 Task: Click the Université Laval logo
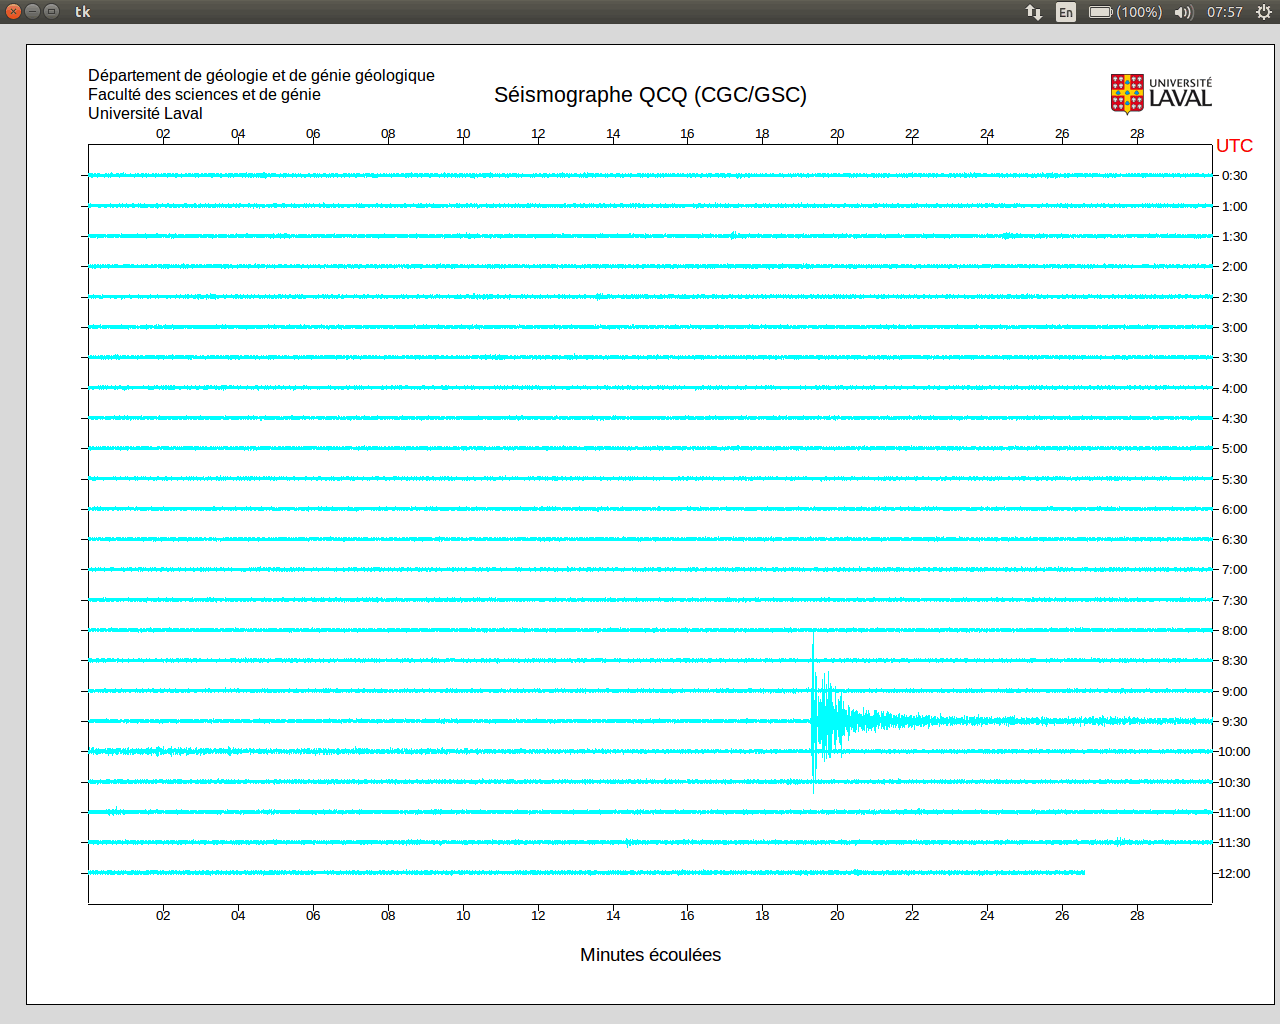(1161, 93)
